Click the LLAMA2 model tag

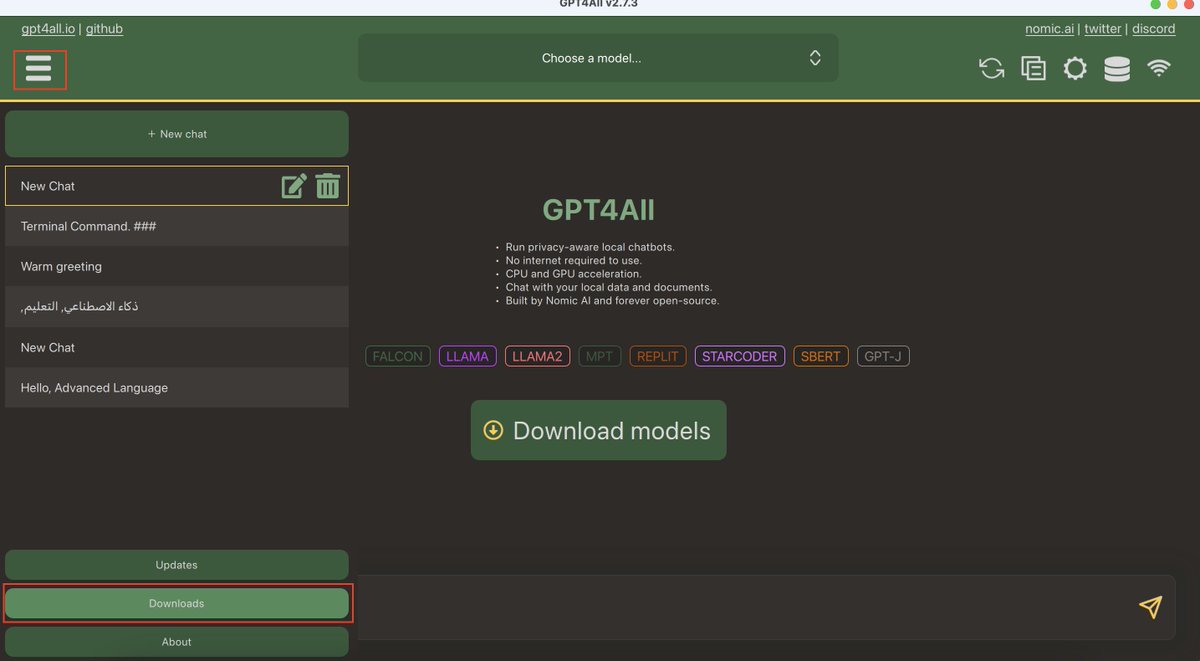click(x=538, y=356)
